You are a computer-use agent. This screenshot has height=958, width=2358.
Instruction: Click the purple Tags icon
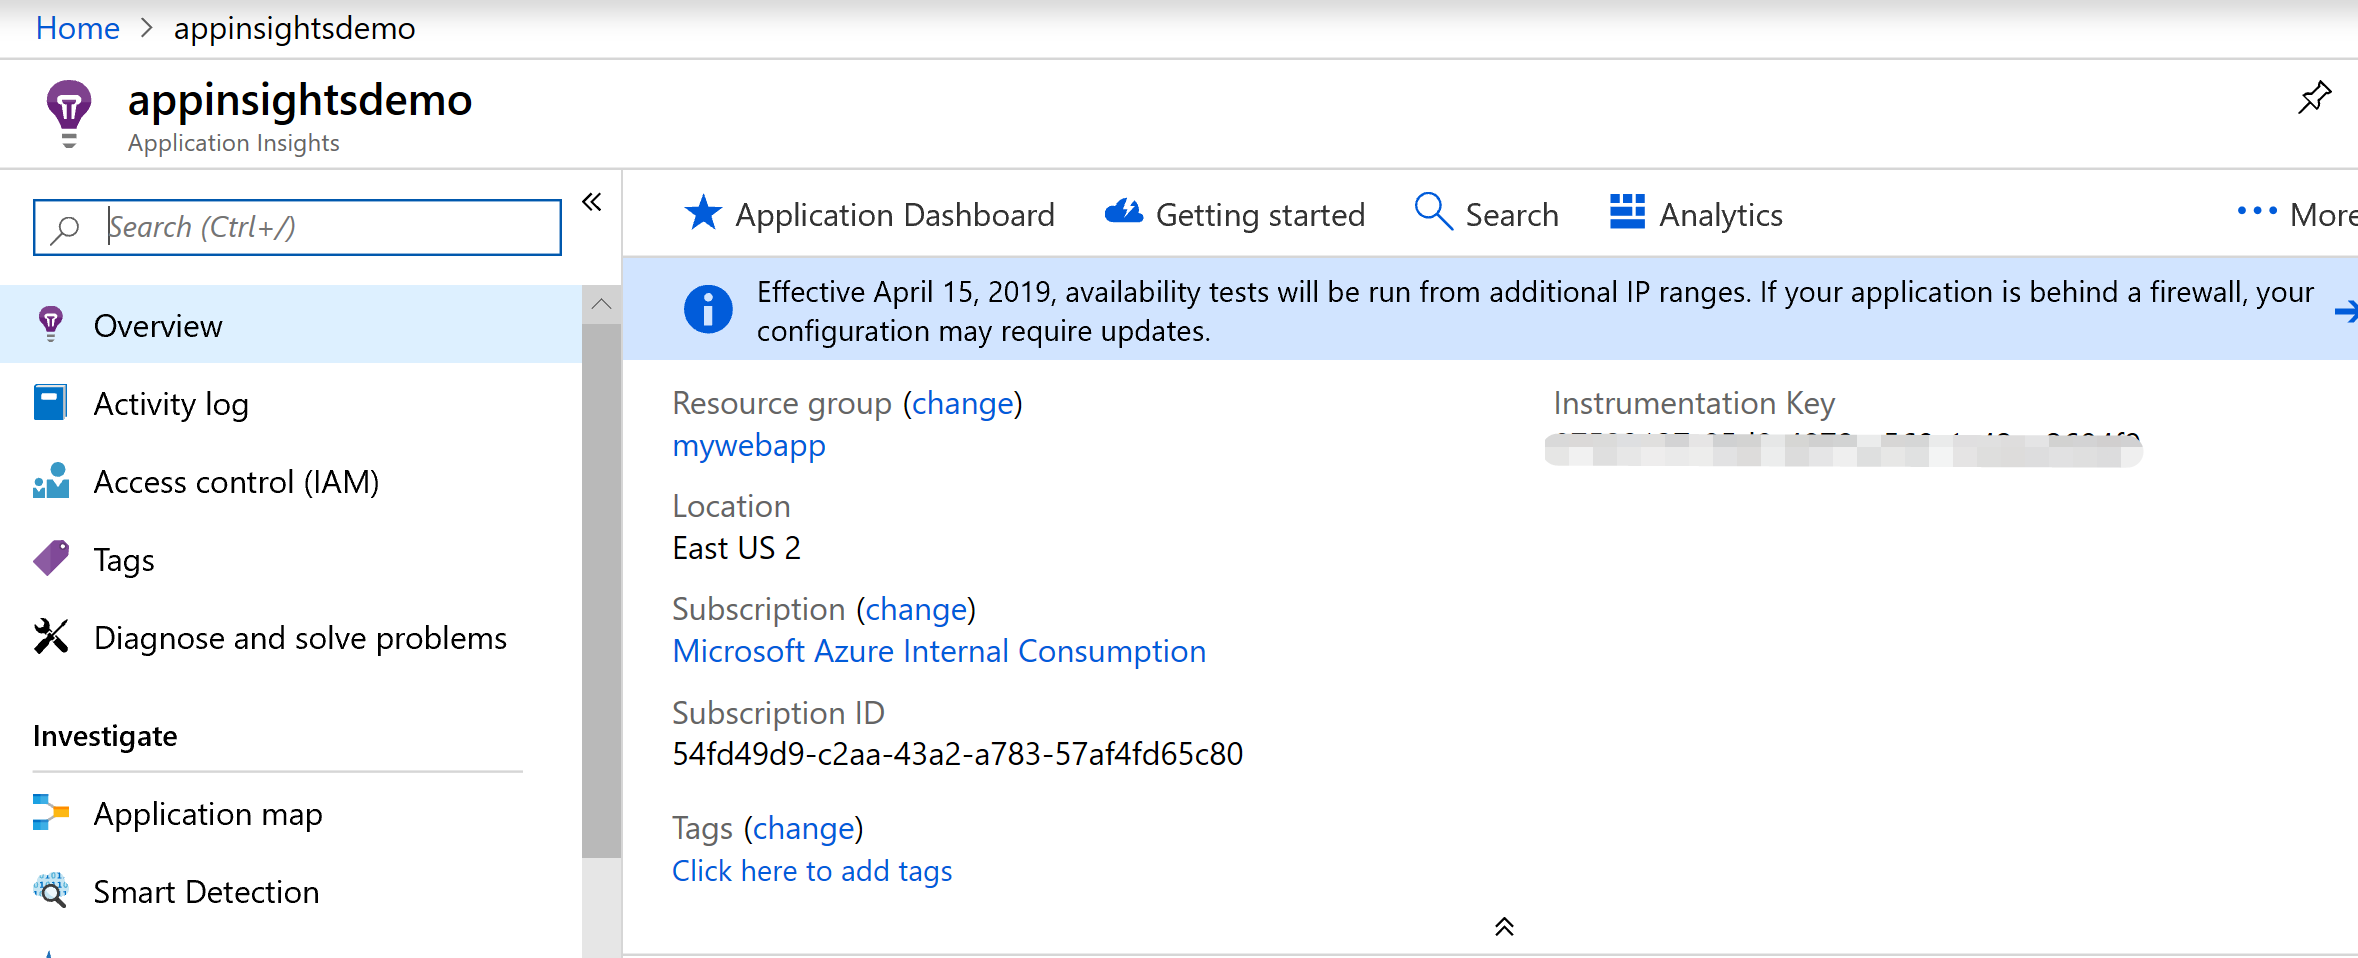(51, 558)
